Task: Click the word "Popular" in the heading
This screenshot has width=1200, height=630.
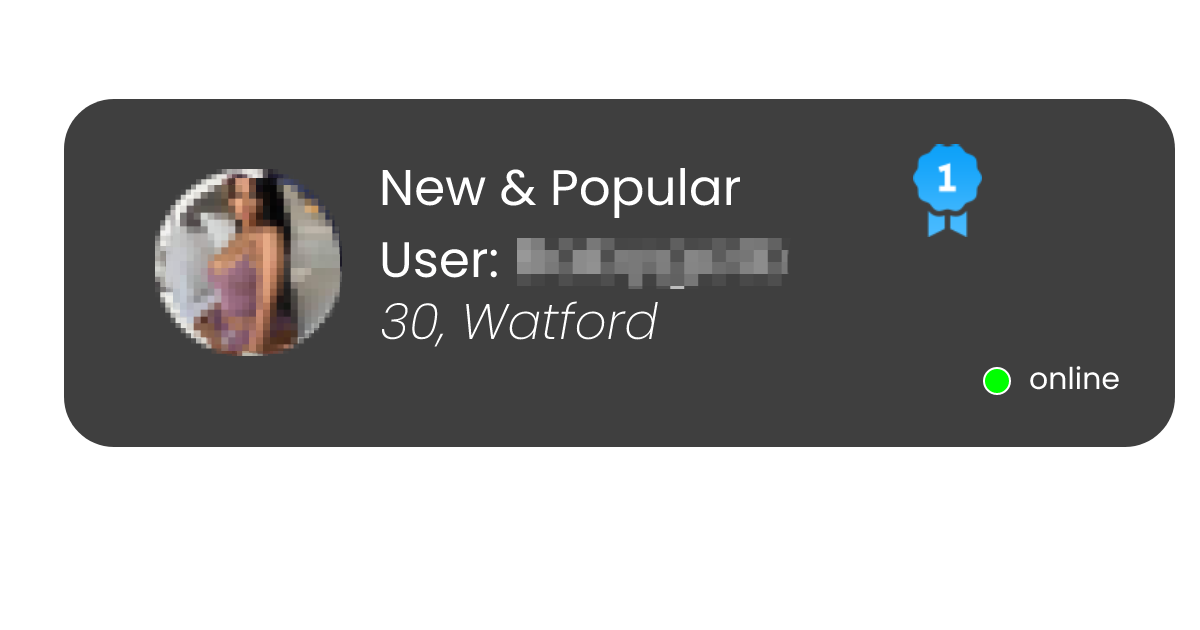Action: tap(646, 190)
